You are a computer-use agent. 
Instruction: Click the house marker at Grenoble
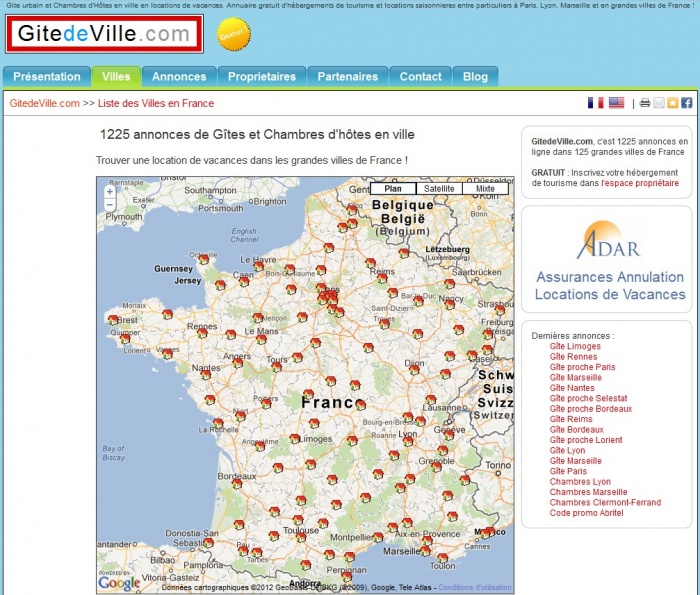point(437,467)
